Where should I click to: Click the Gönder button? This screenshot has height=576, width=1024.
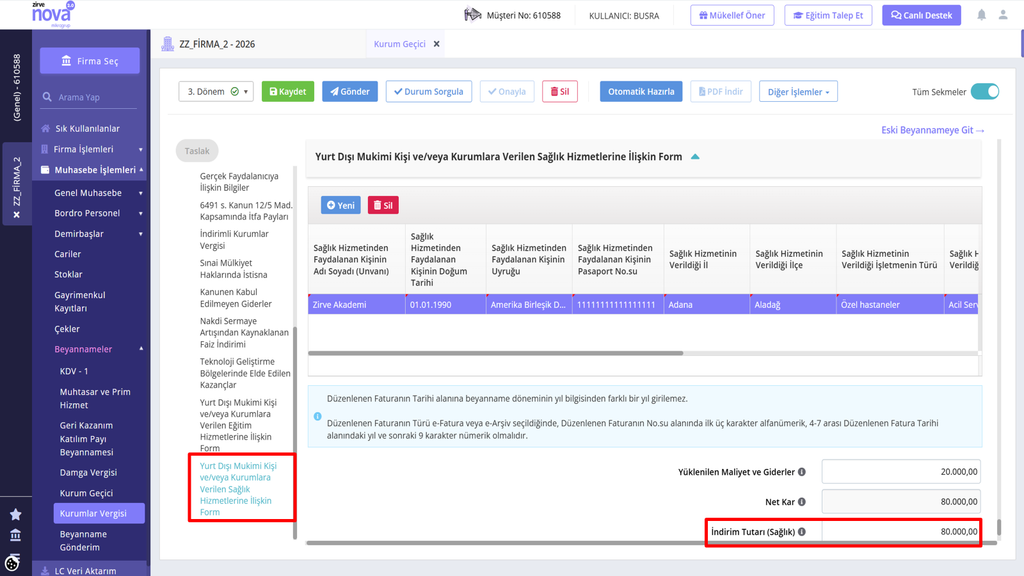click(x=350, y=91)
